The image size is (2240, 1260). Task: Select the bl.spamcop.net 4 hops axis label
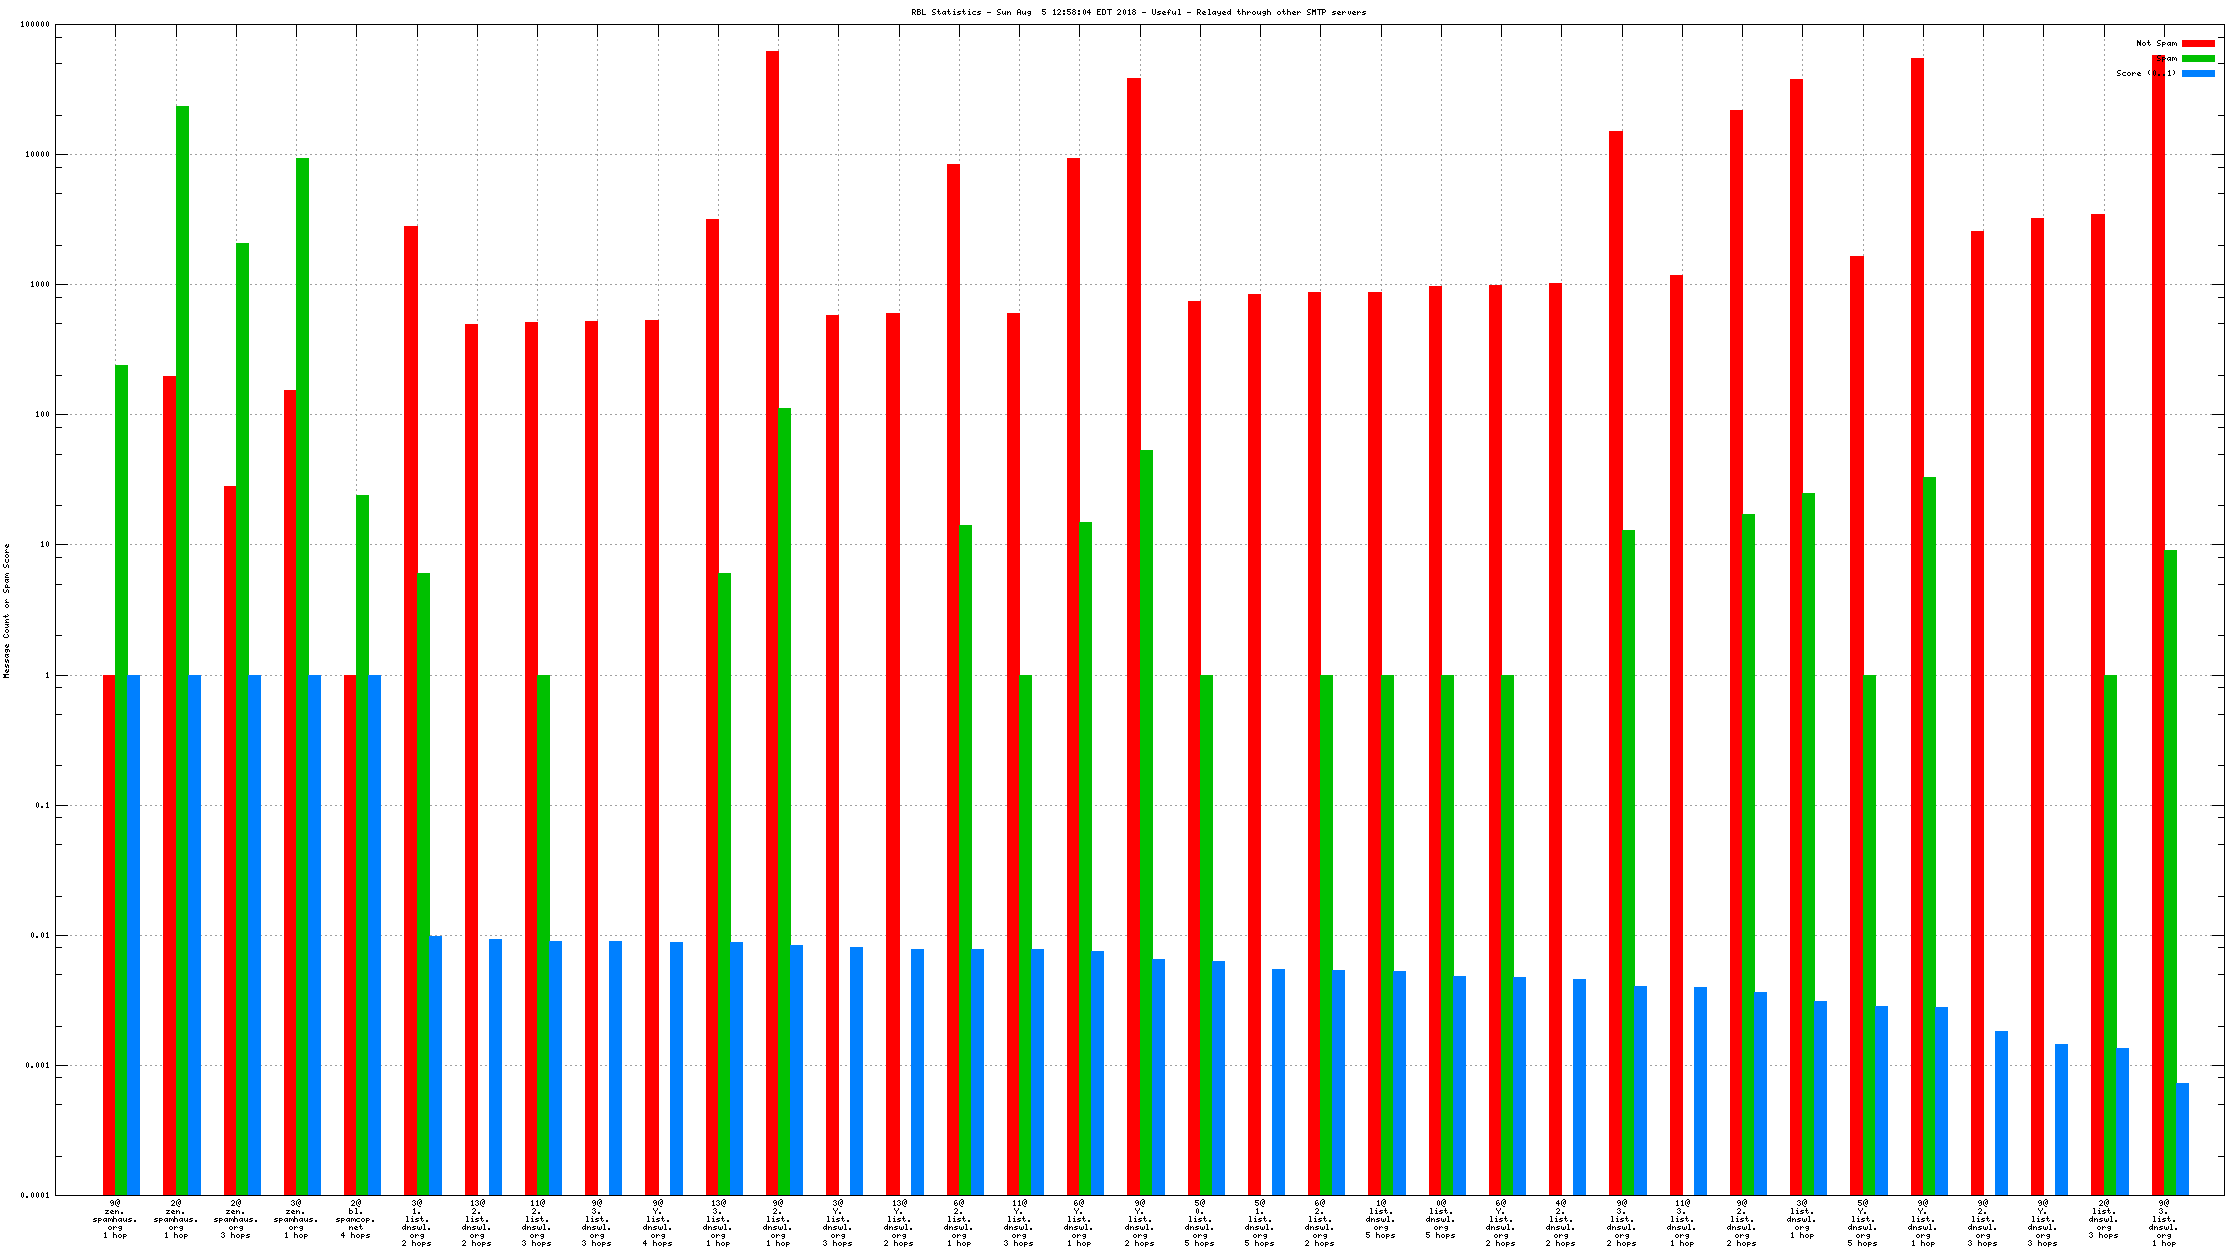pyautogui.click(x=356, y=1219)
